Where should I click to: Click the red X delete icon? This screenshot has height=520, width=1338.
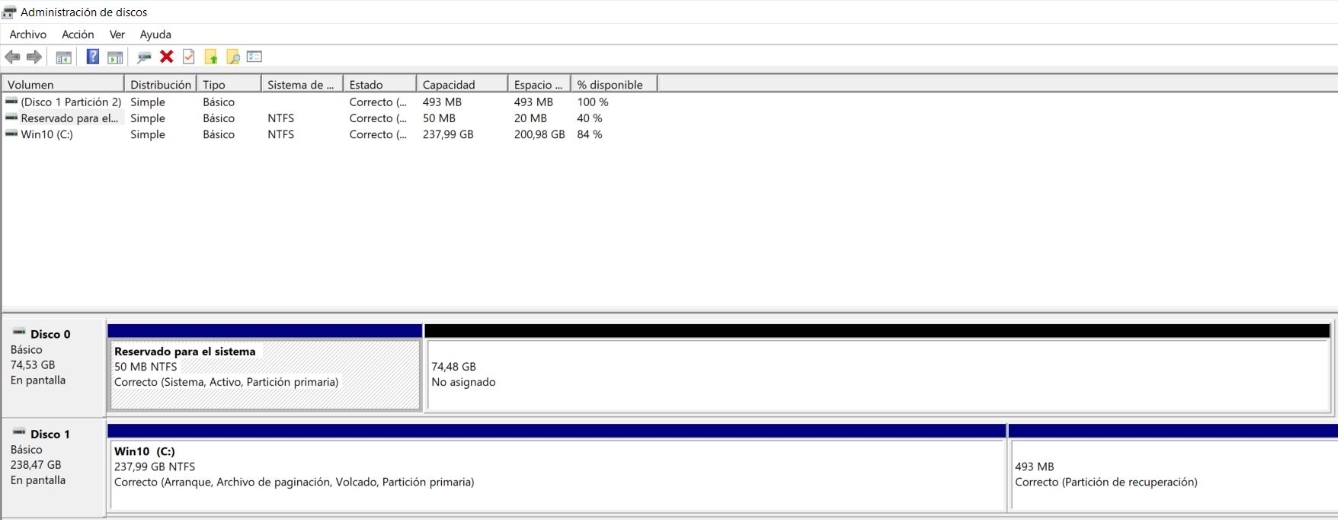pyautogui.click(x=166, y=57)
